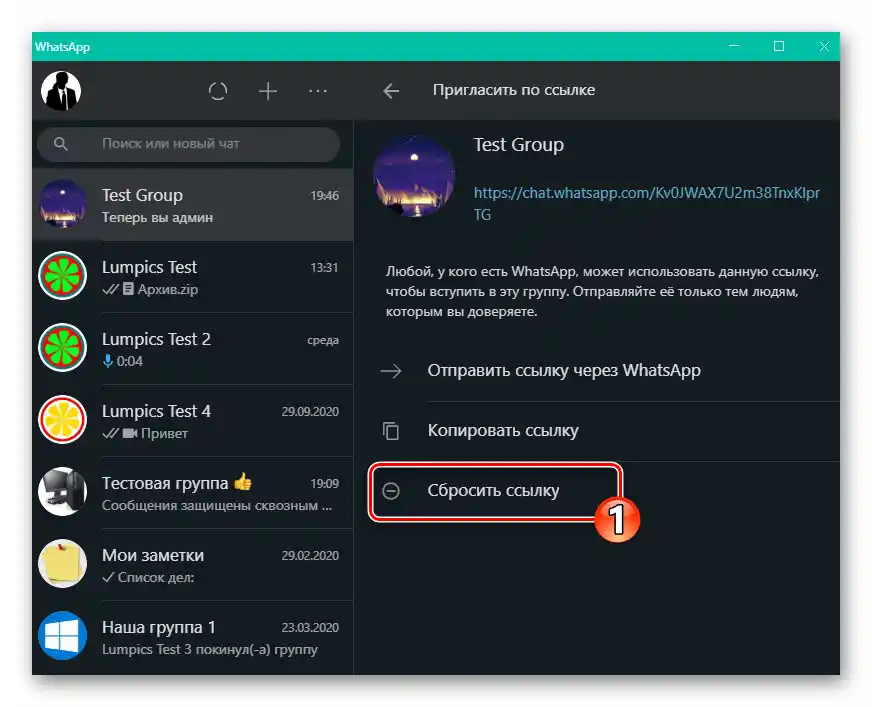Click the Пригласить по ссылке title
Screen dimensions: 872x707
(514, 90)
